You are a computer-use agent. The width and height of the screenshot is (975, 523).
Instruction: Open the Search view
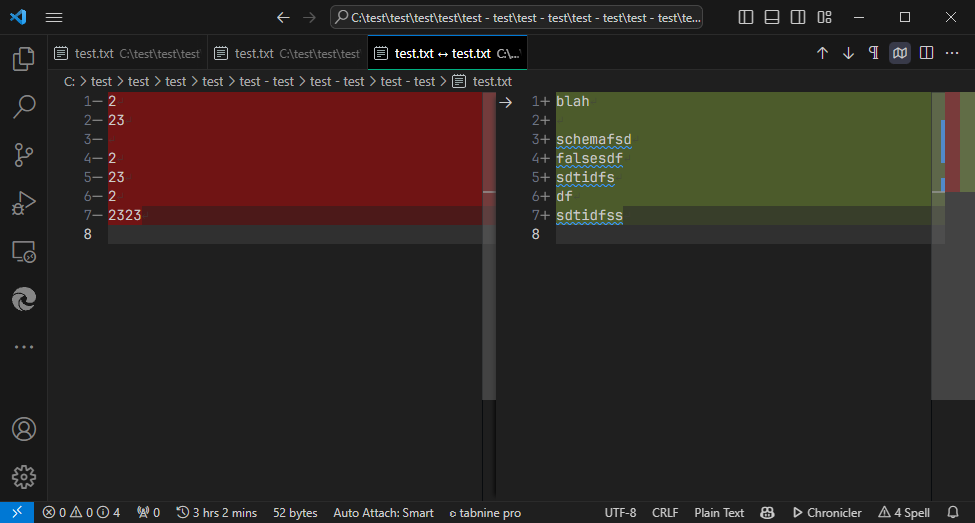[24, 107]
